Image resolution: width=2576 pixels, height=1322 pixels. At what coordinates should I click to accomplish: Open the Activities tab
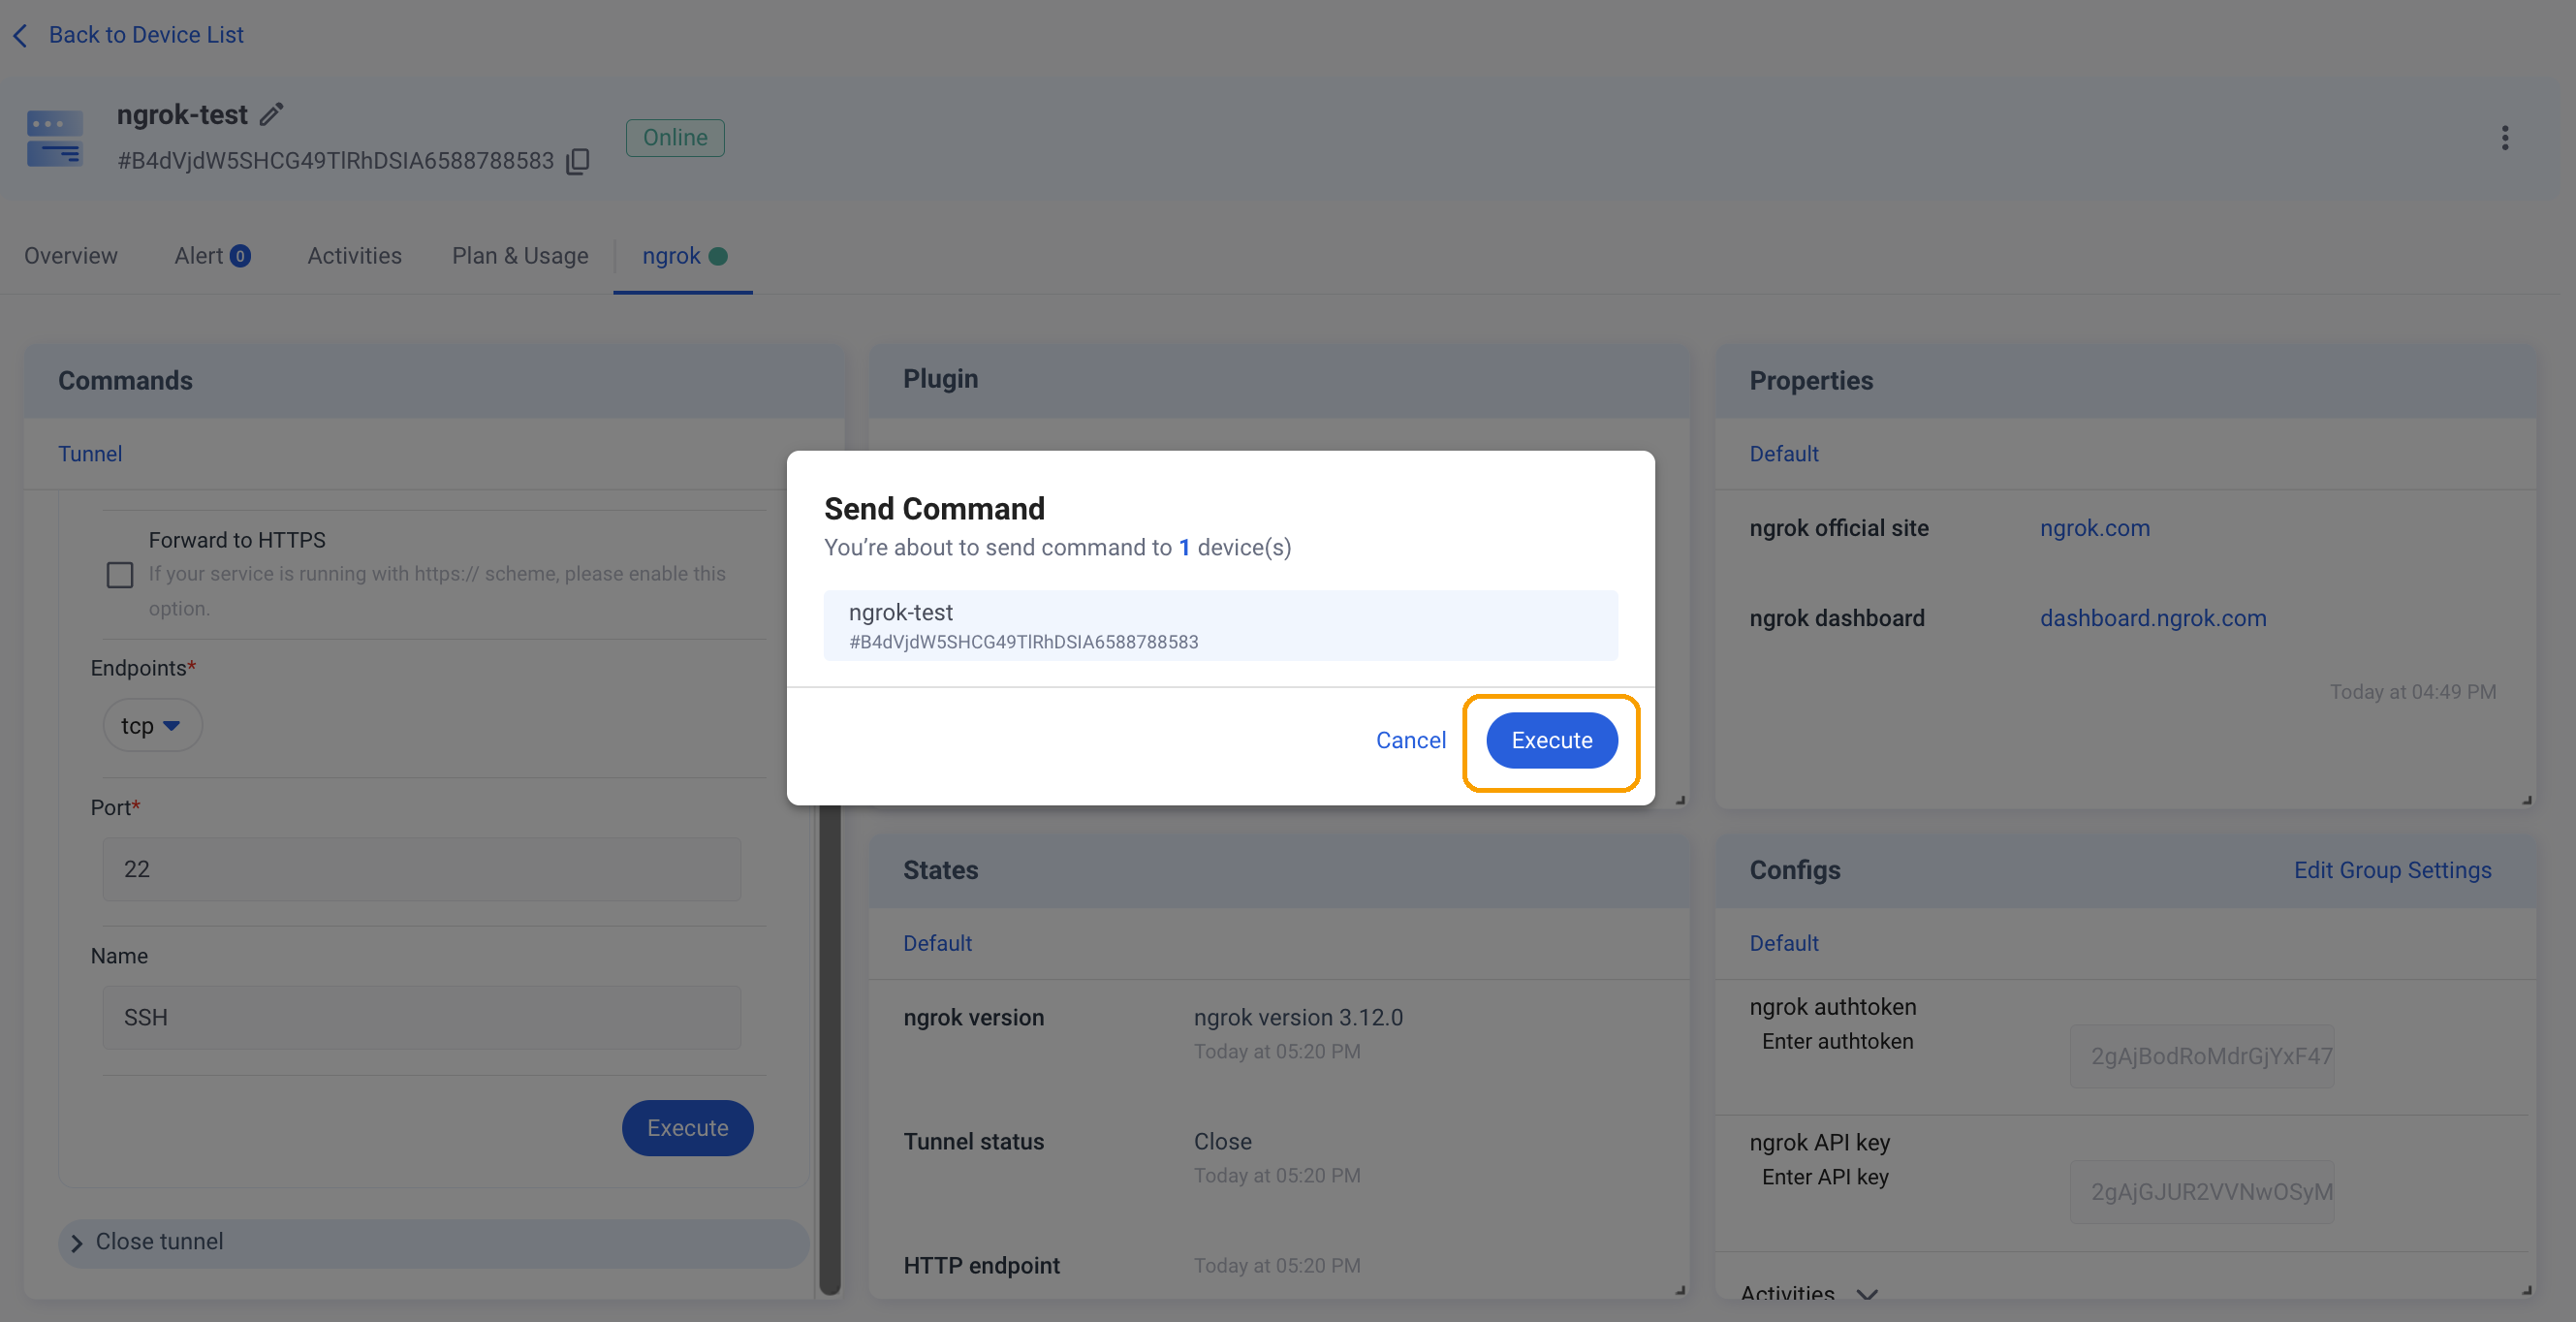[354, 255]
